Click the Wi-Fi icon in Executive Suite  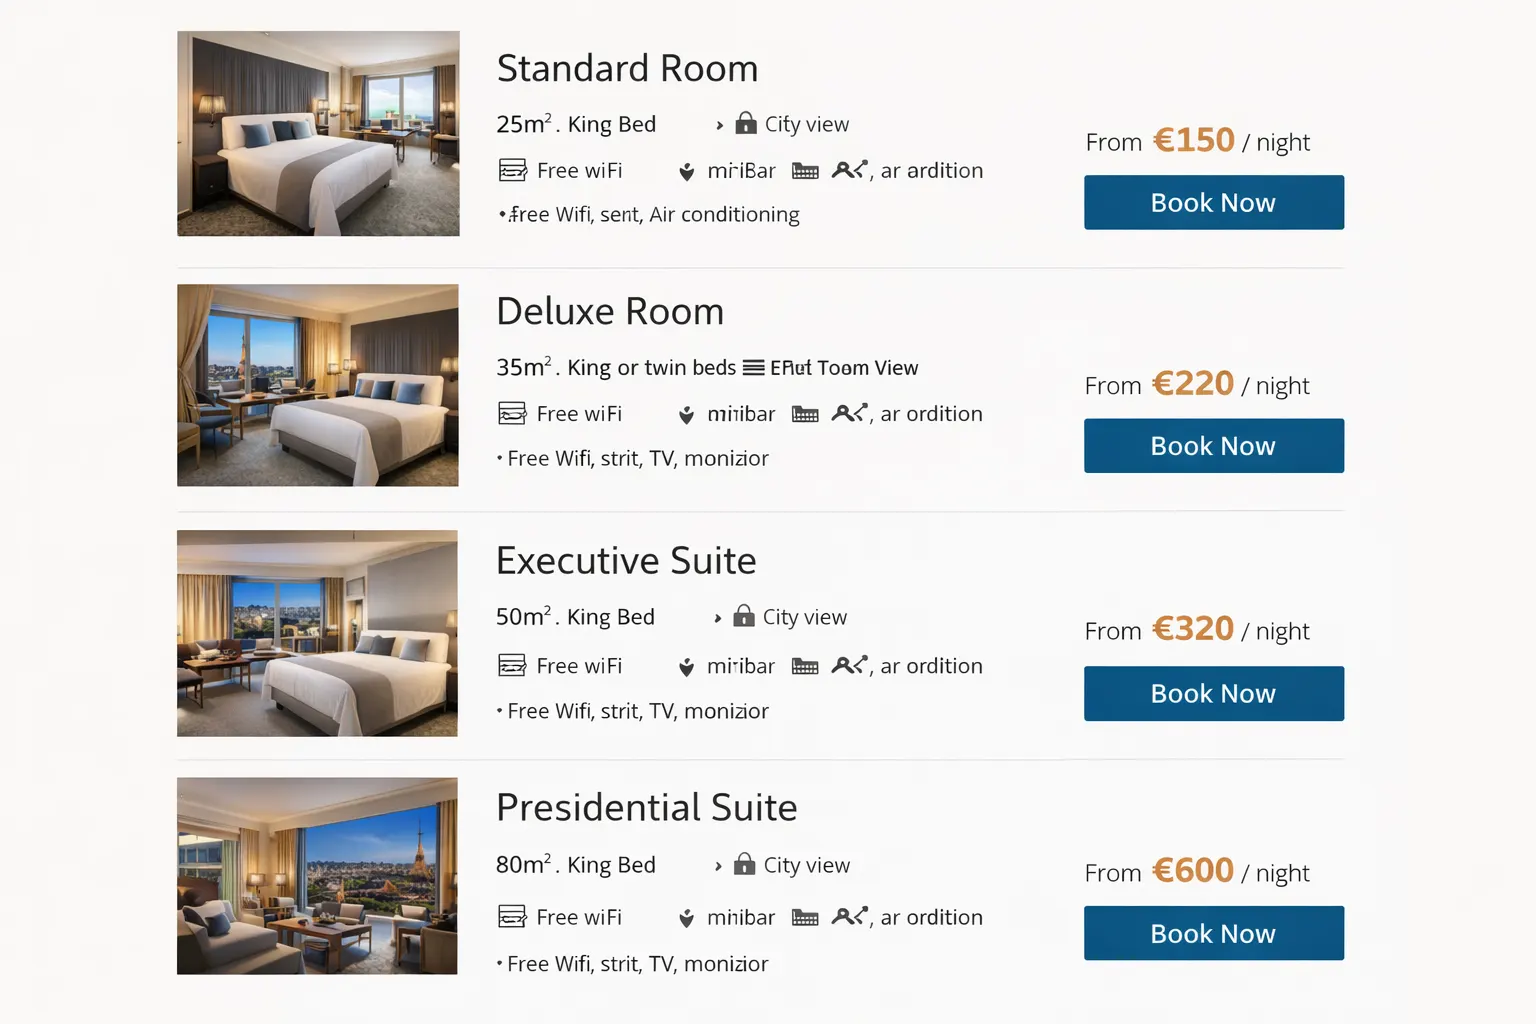(x=512, y=666)
